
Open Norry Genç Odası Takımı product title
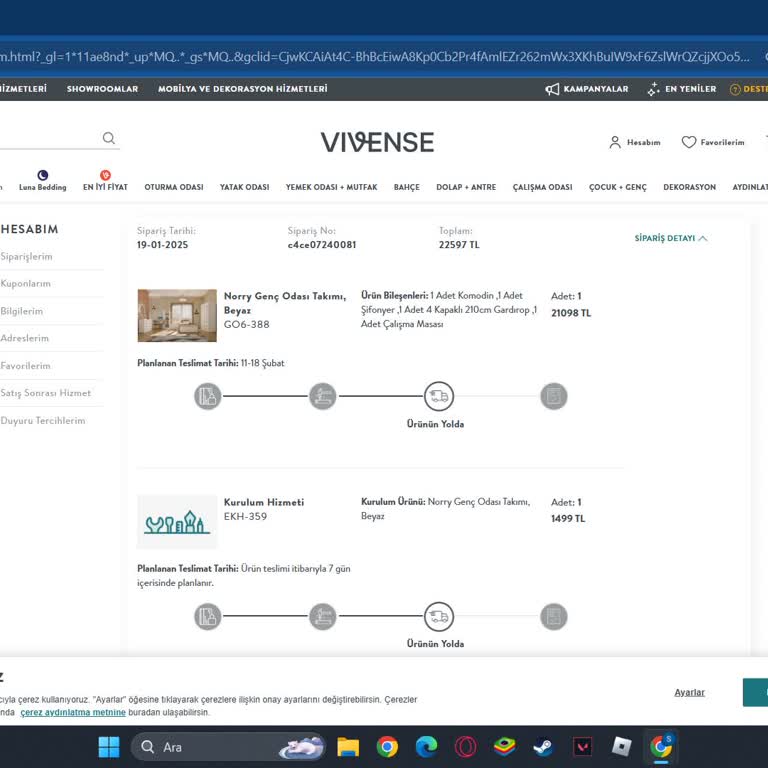[285, 303]
